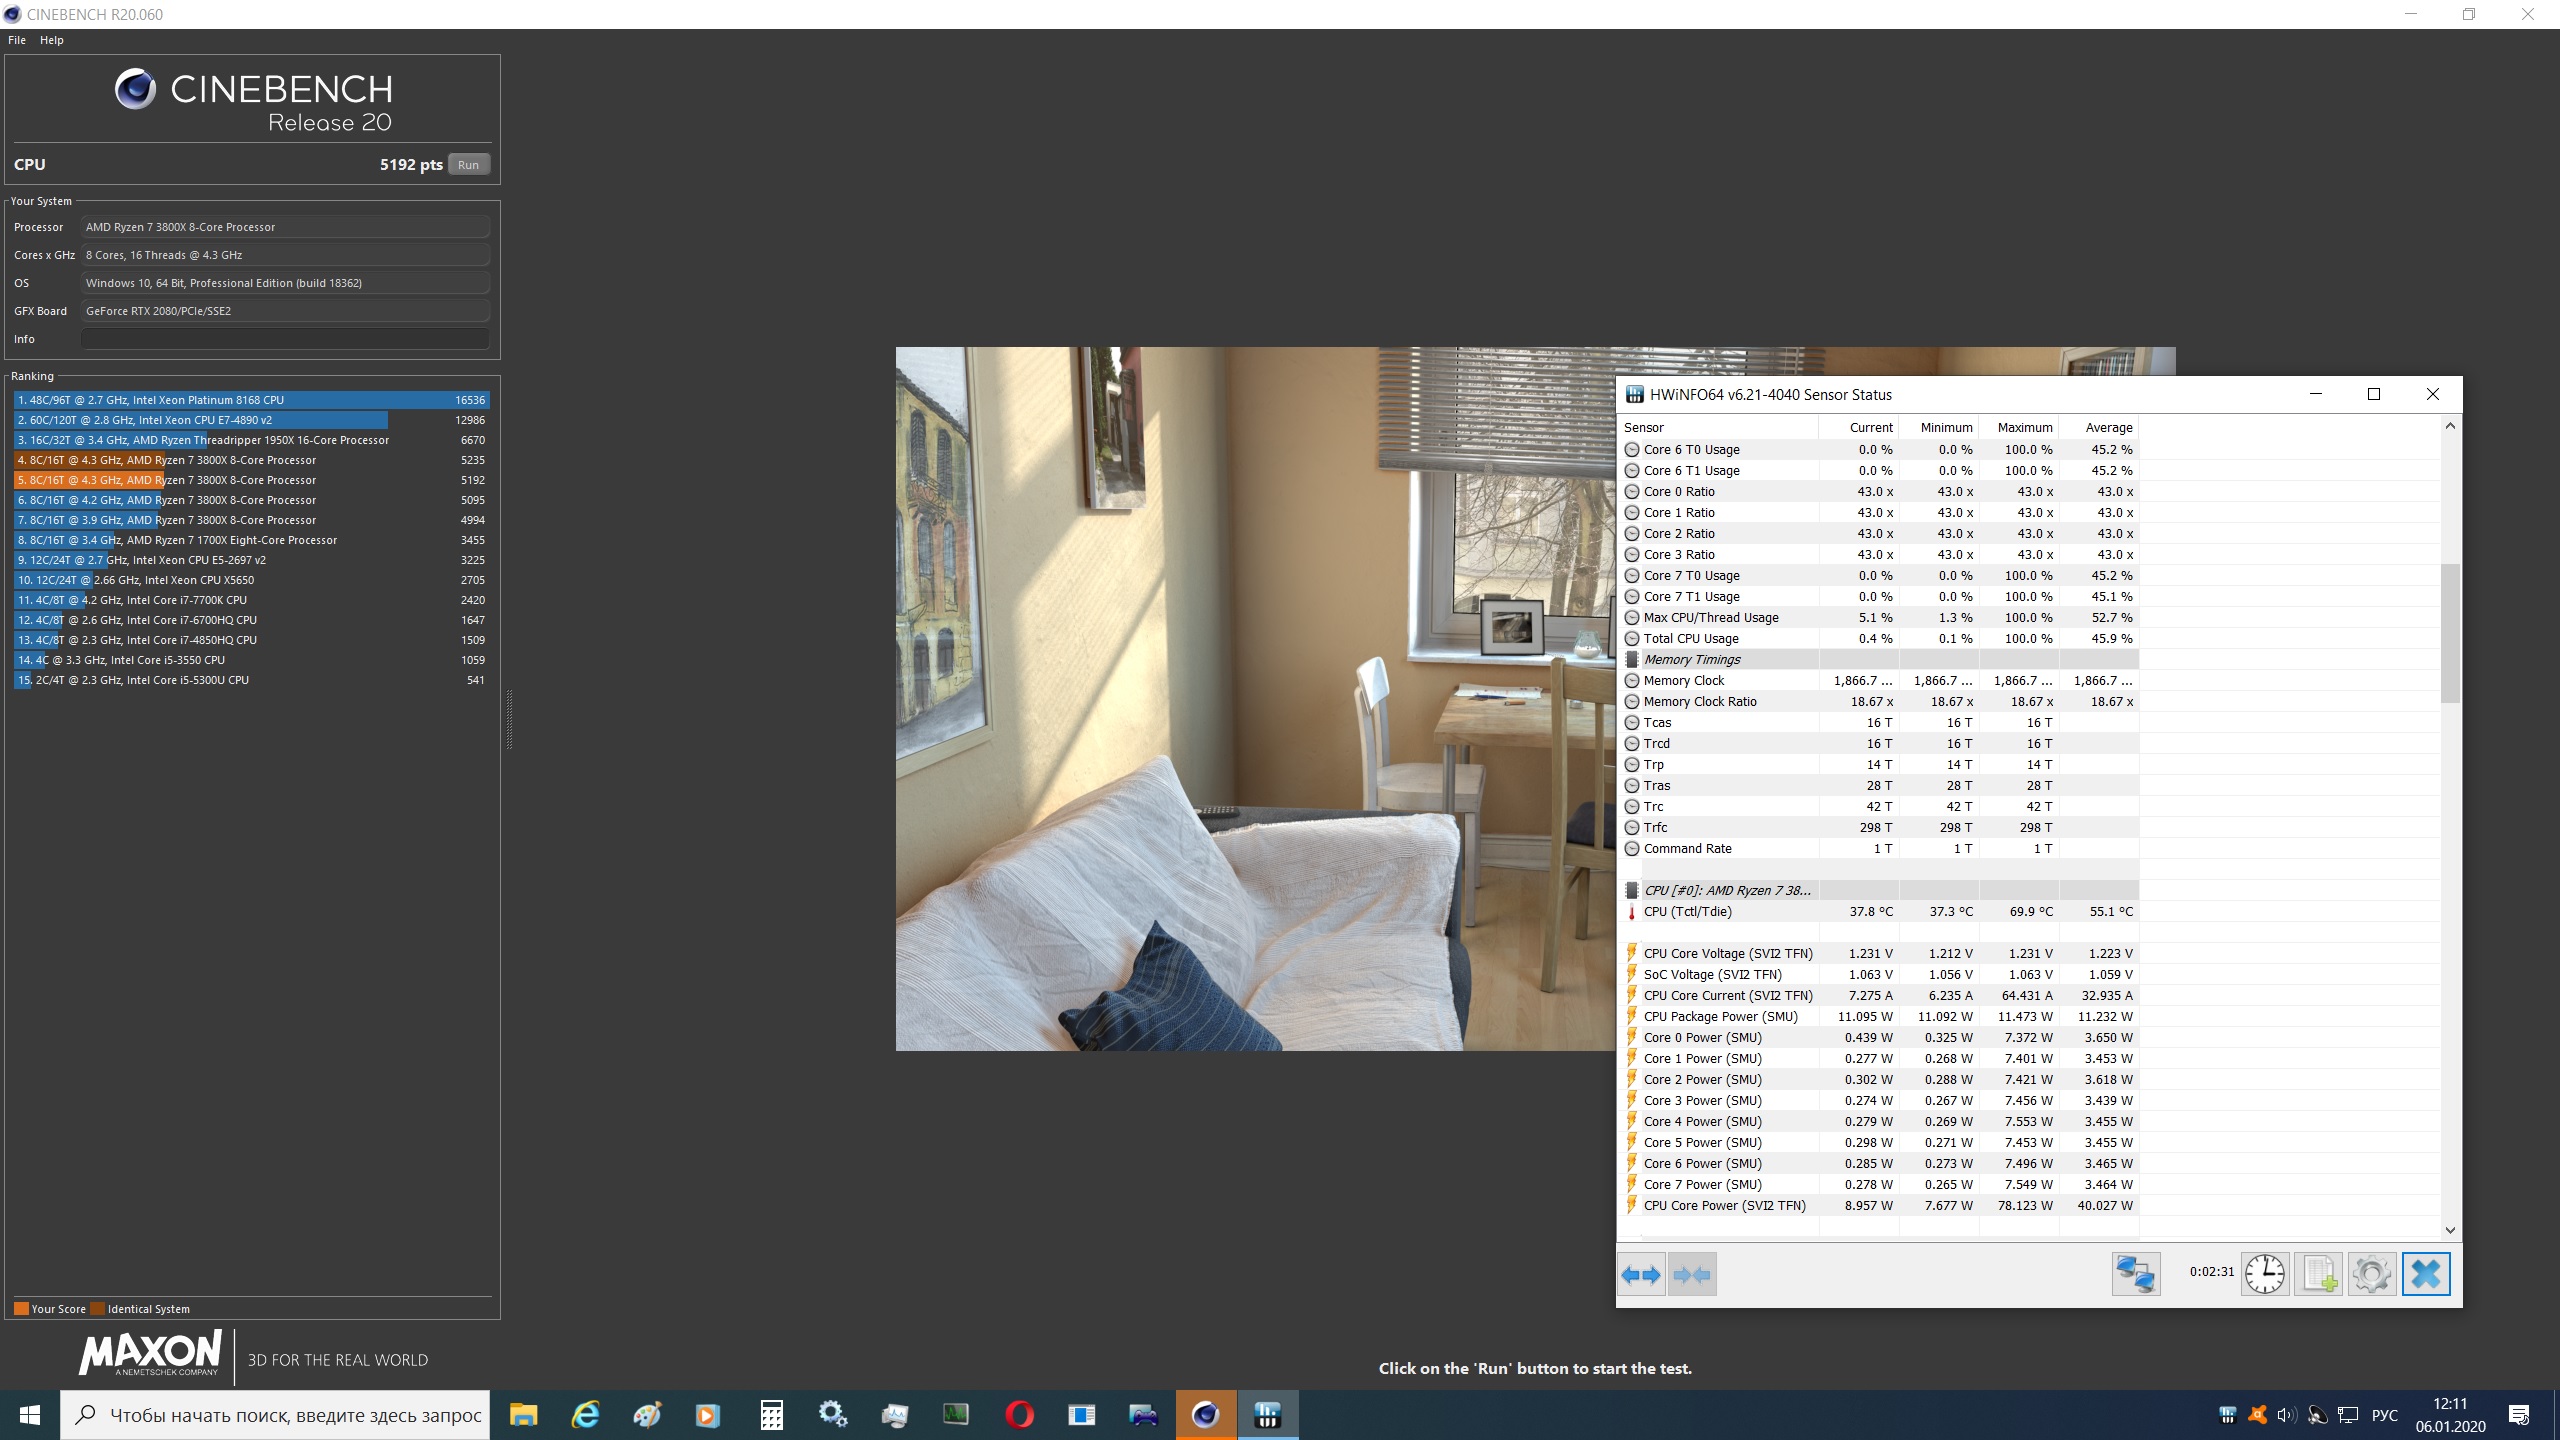Open the HWiNFO network connection icon
Image resolution: width=2560 pixels, height=1440 pixels.
[x=2136, y=1275]
